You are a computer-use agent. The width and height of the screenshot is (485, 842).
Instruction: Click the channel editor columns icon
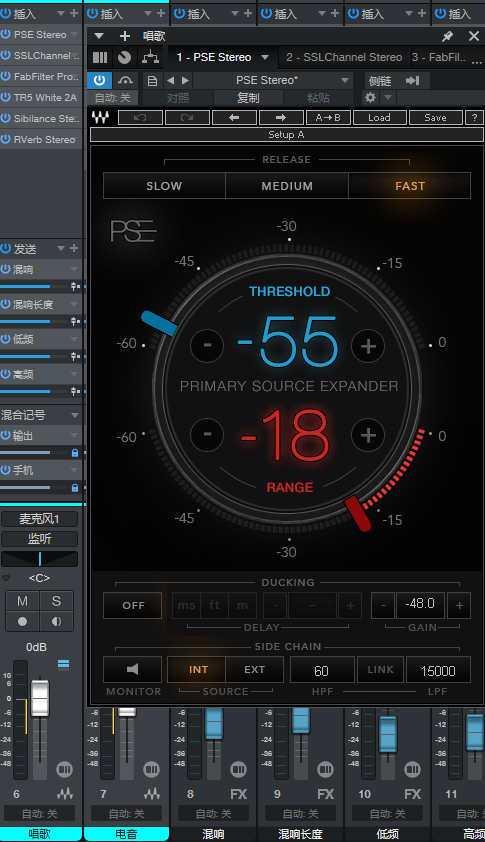click(x=100, y=57)
